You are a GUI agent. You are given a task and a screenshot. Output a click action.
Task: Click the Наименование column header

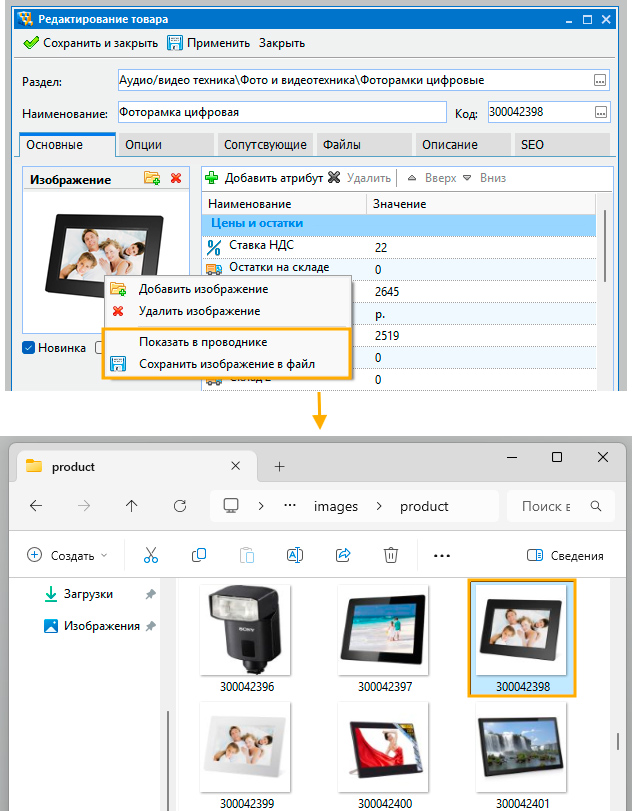click(x=284, y=204)
